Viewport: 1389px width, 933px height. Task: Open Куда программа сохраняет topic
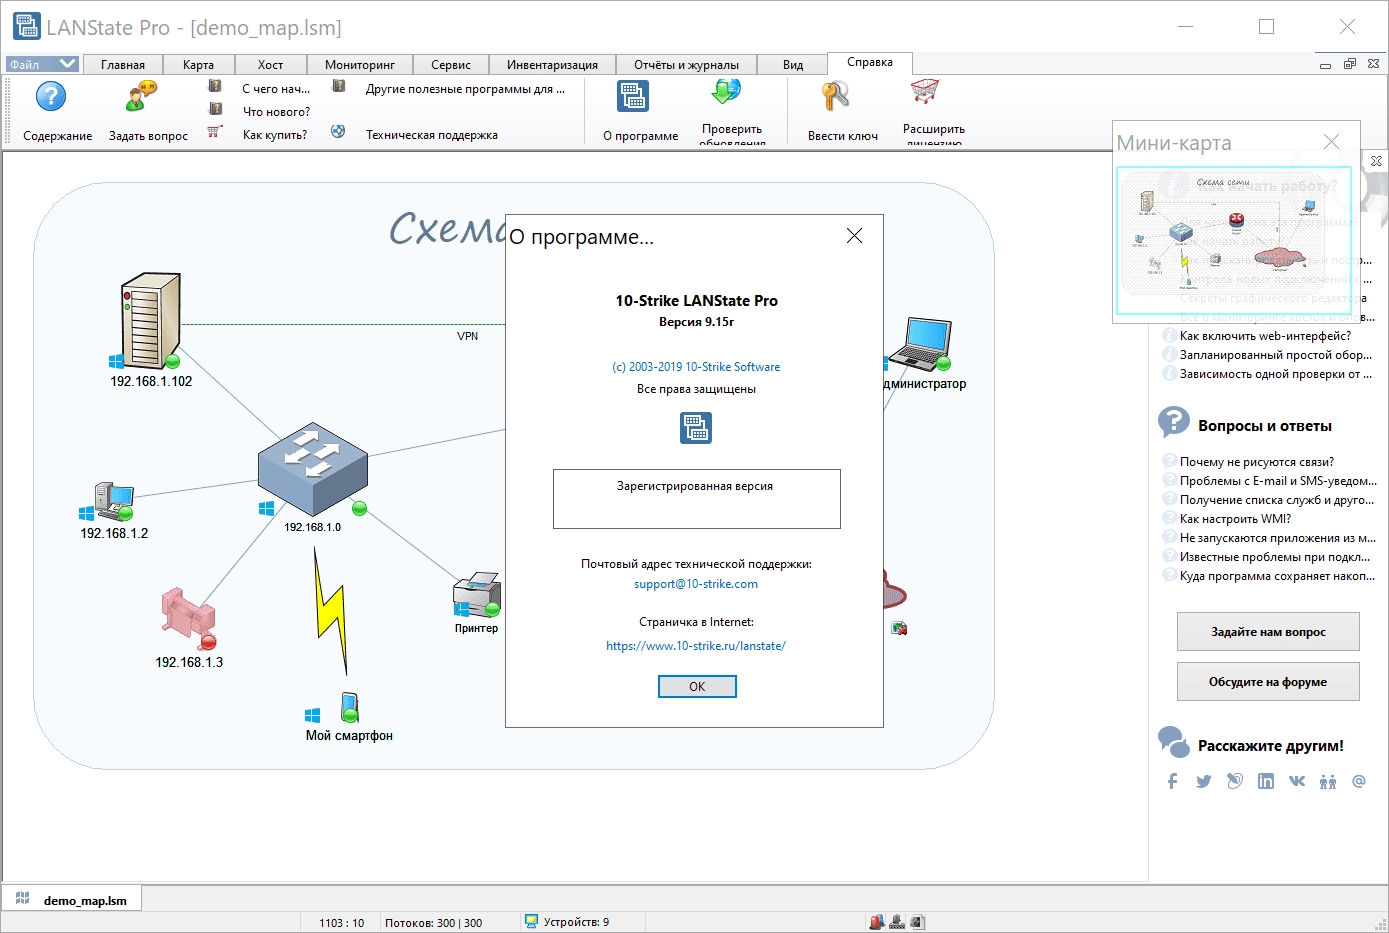pyautogui.click(x=1278, y=576)
